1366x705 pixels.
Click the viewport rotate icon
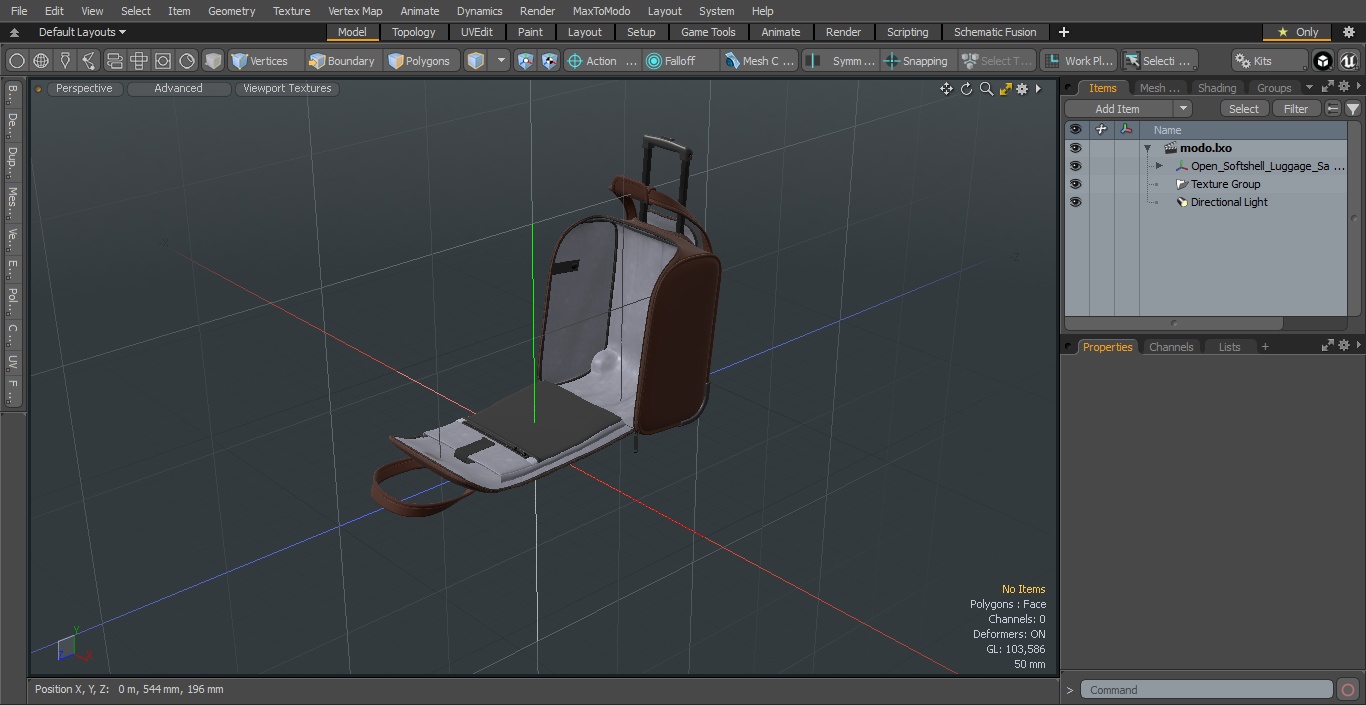(966, 89)
